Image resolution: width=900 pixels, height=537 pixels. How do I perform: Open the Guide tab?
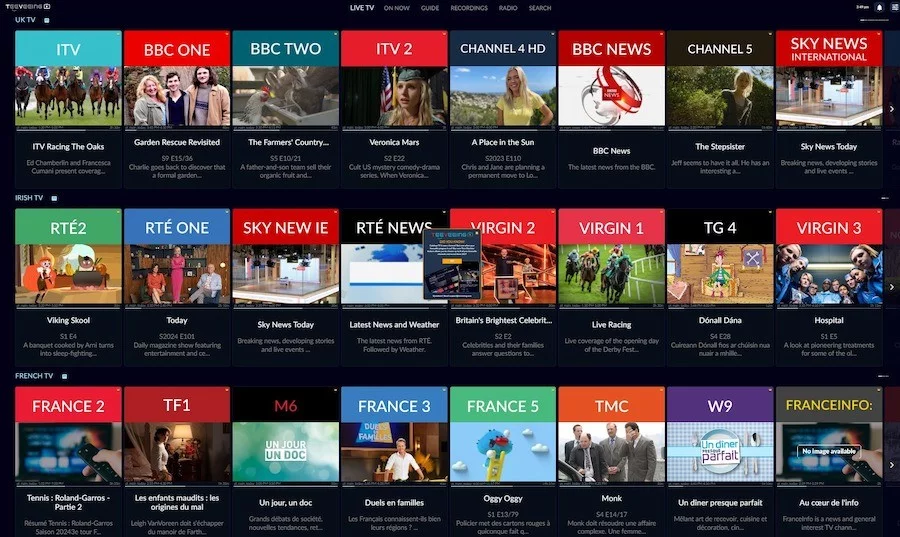[430, 8]
